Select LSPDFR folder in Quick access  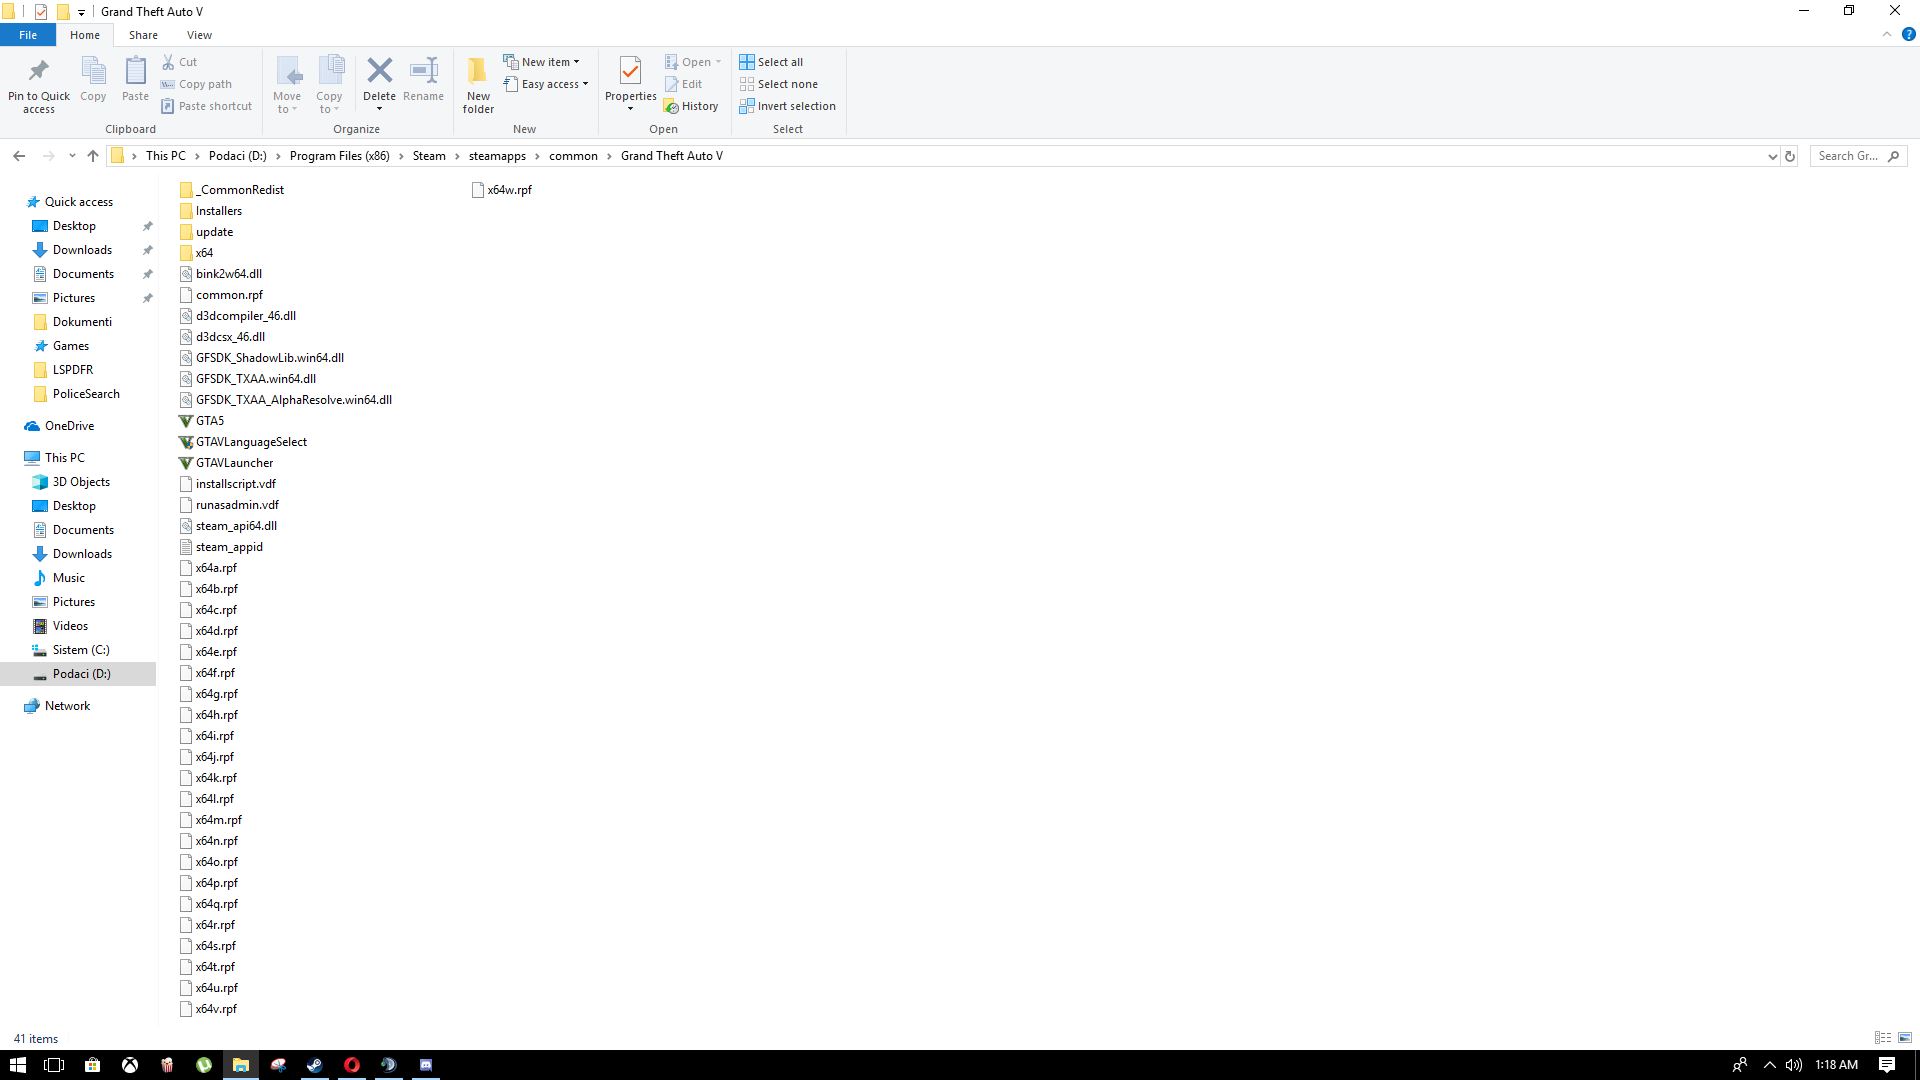click(x=73, y=370)
